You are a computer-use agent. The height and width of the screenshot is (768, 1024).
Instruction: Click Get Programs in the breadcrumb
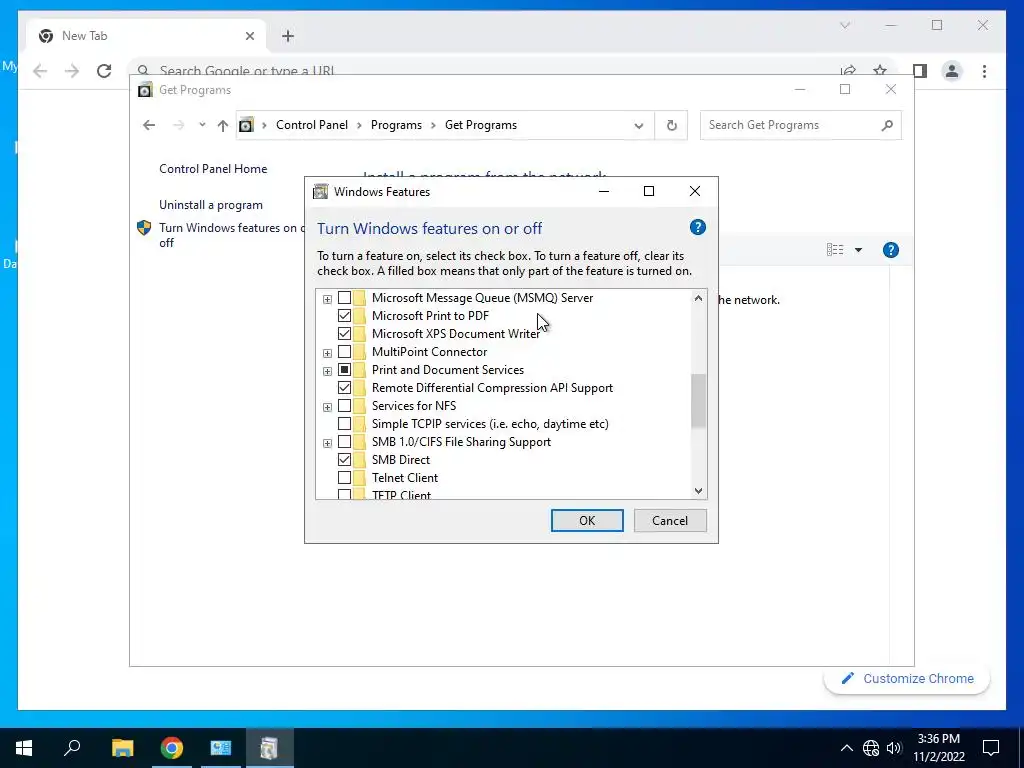[481, 125]
